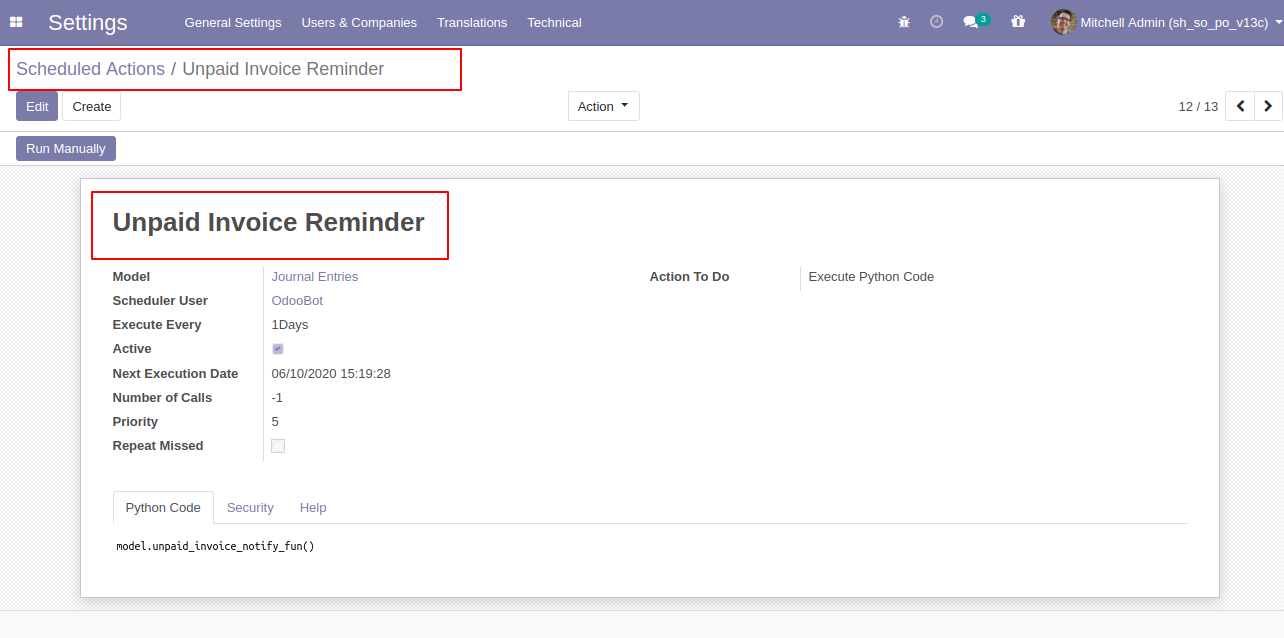Go to previous record arrow
Screen dimensions: 1284x638
pos(1240,106)
